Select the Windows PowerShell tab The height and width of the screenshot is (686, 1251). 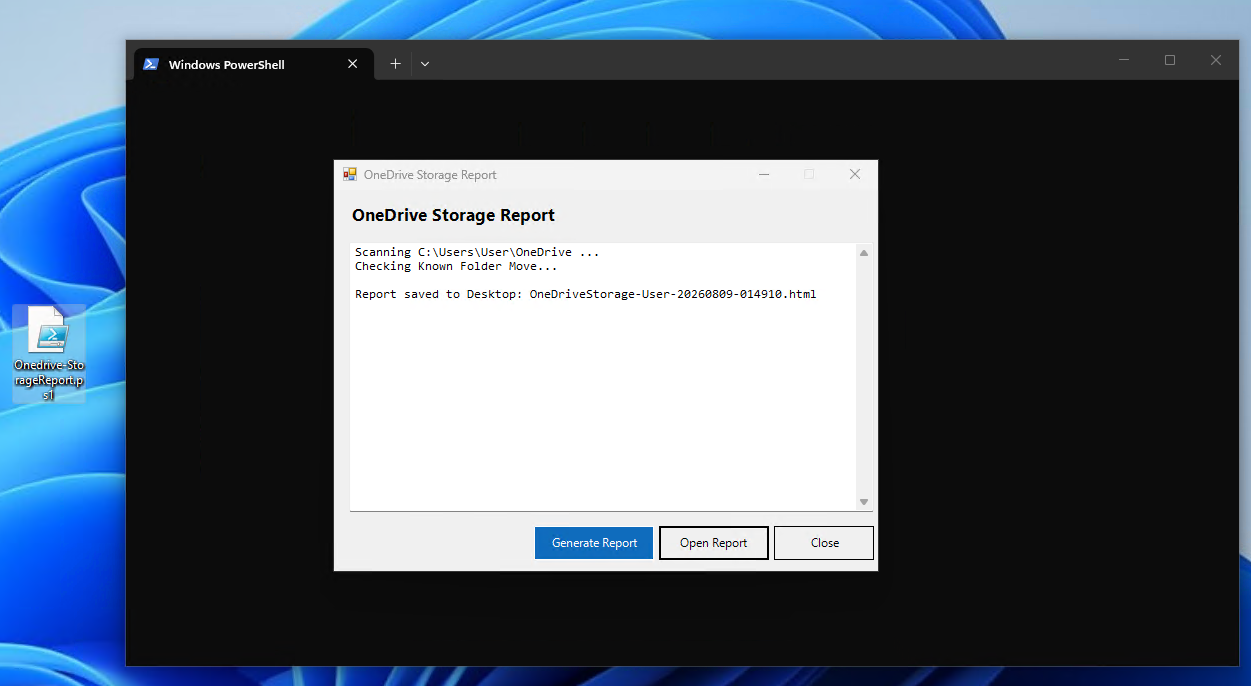[254, 64]
